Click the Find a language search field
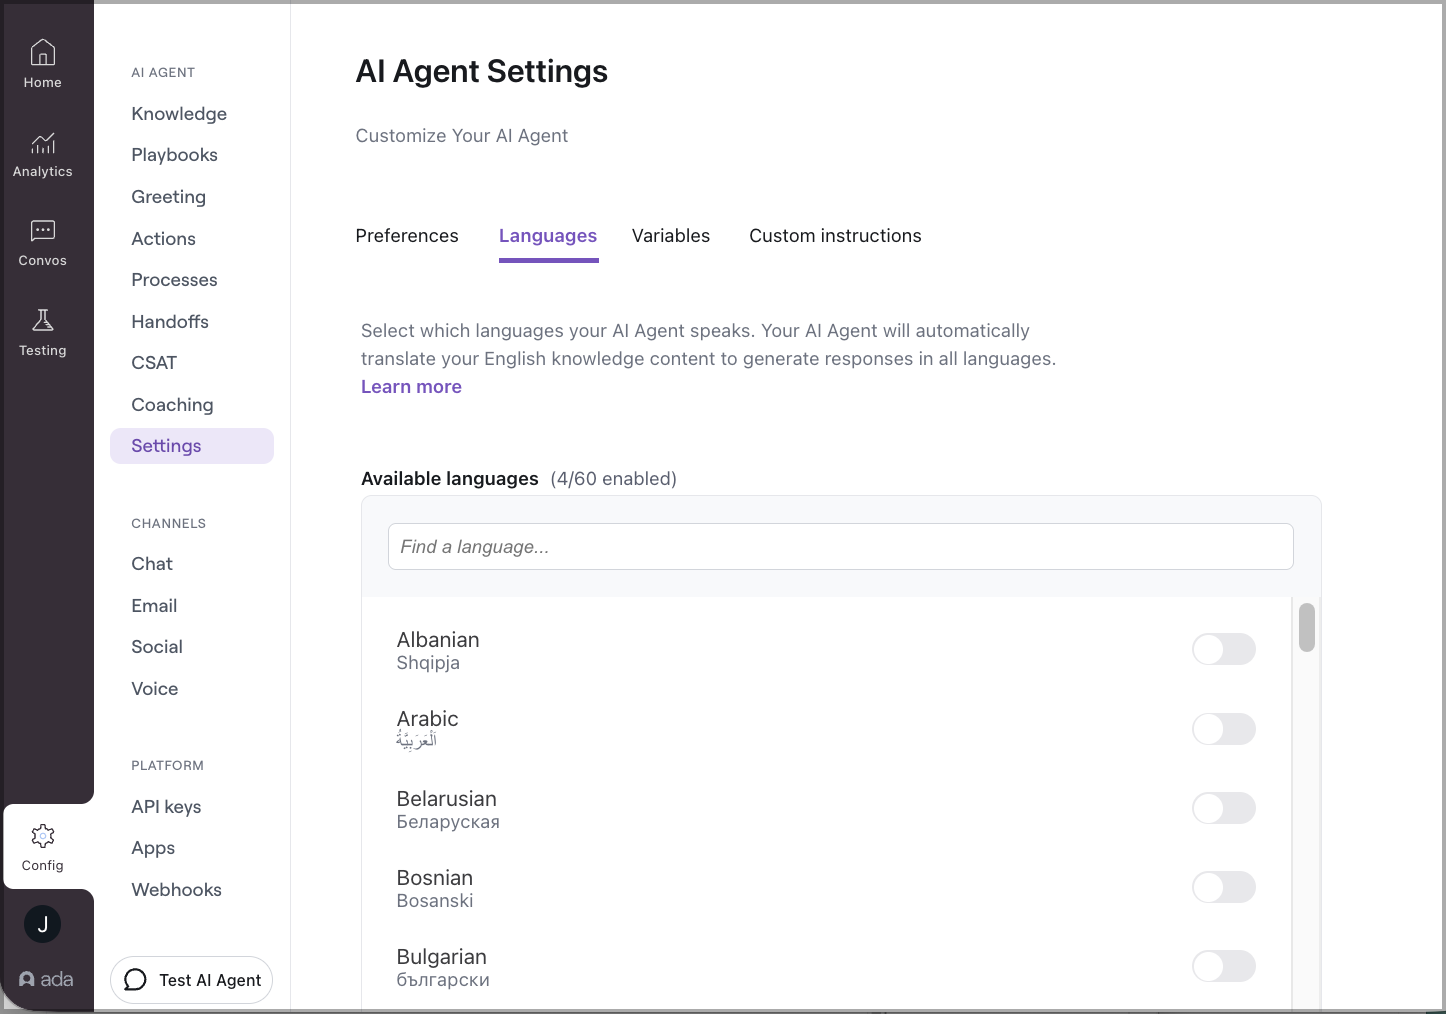Image resolution: width=1446 pixels, height=1014 pixels. (840, 547)
